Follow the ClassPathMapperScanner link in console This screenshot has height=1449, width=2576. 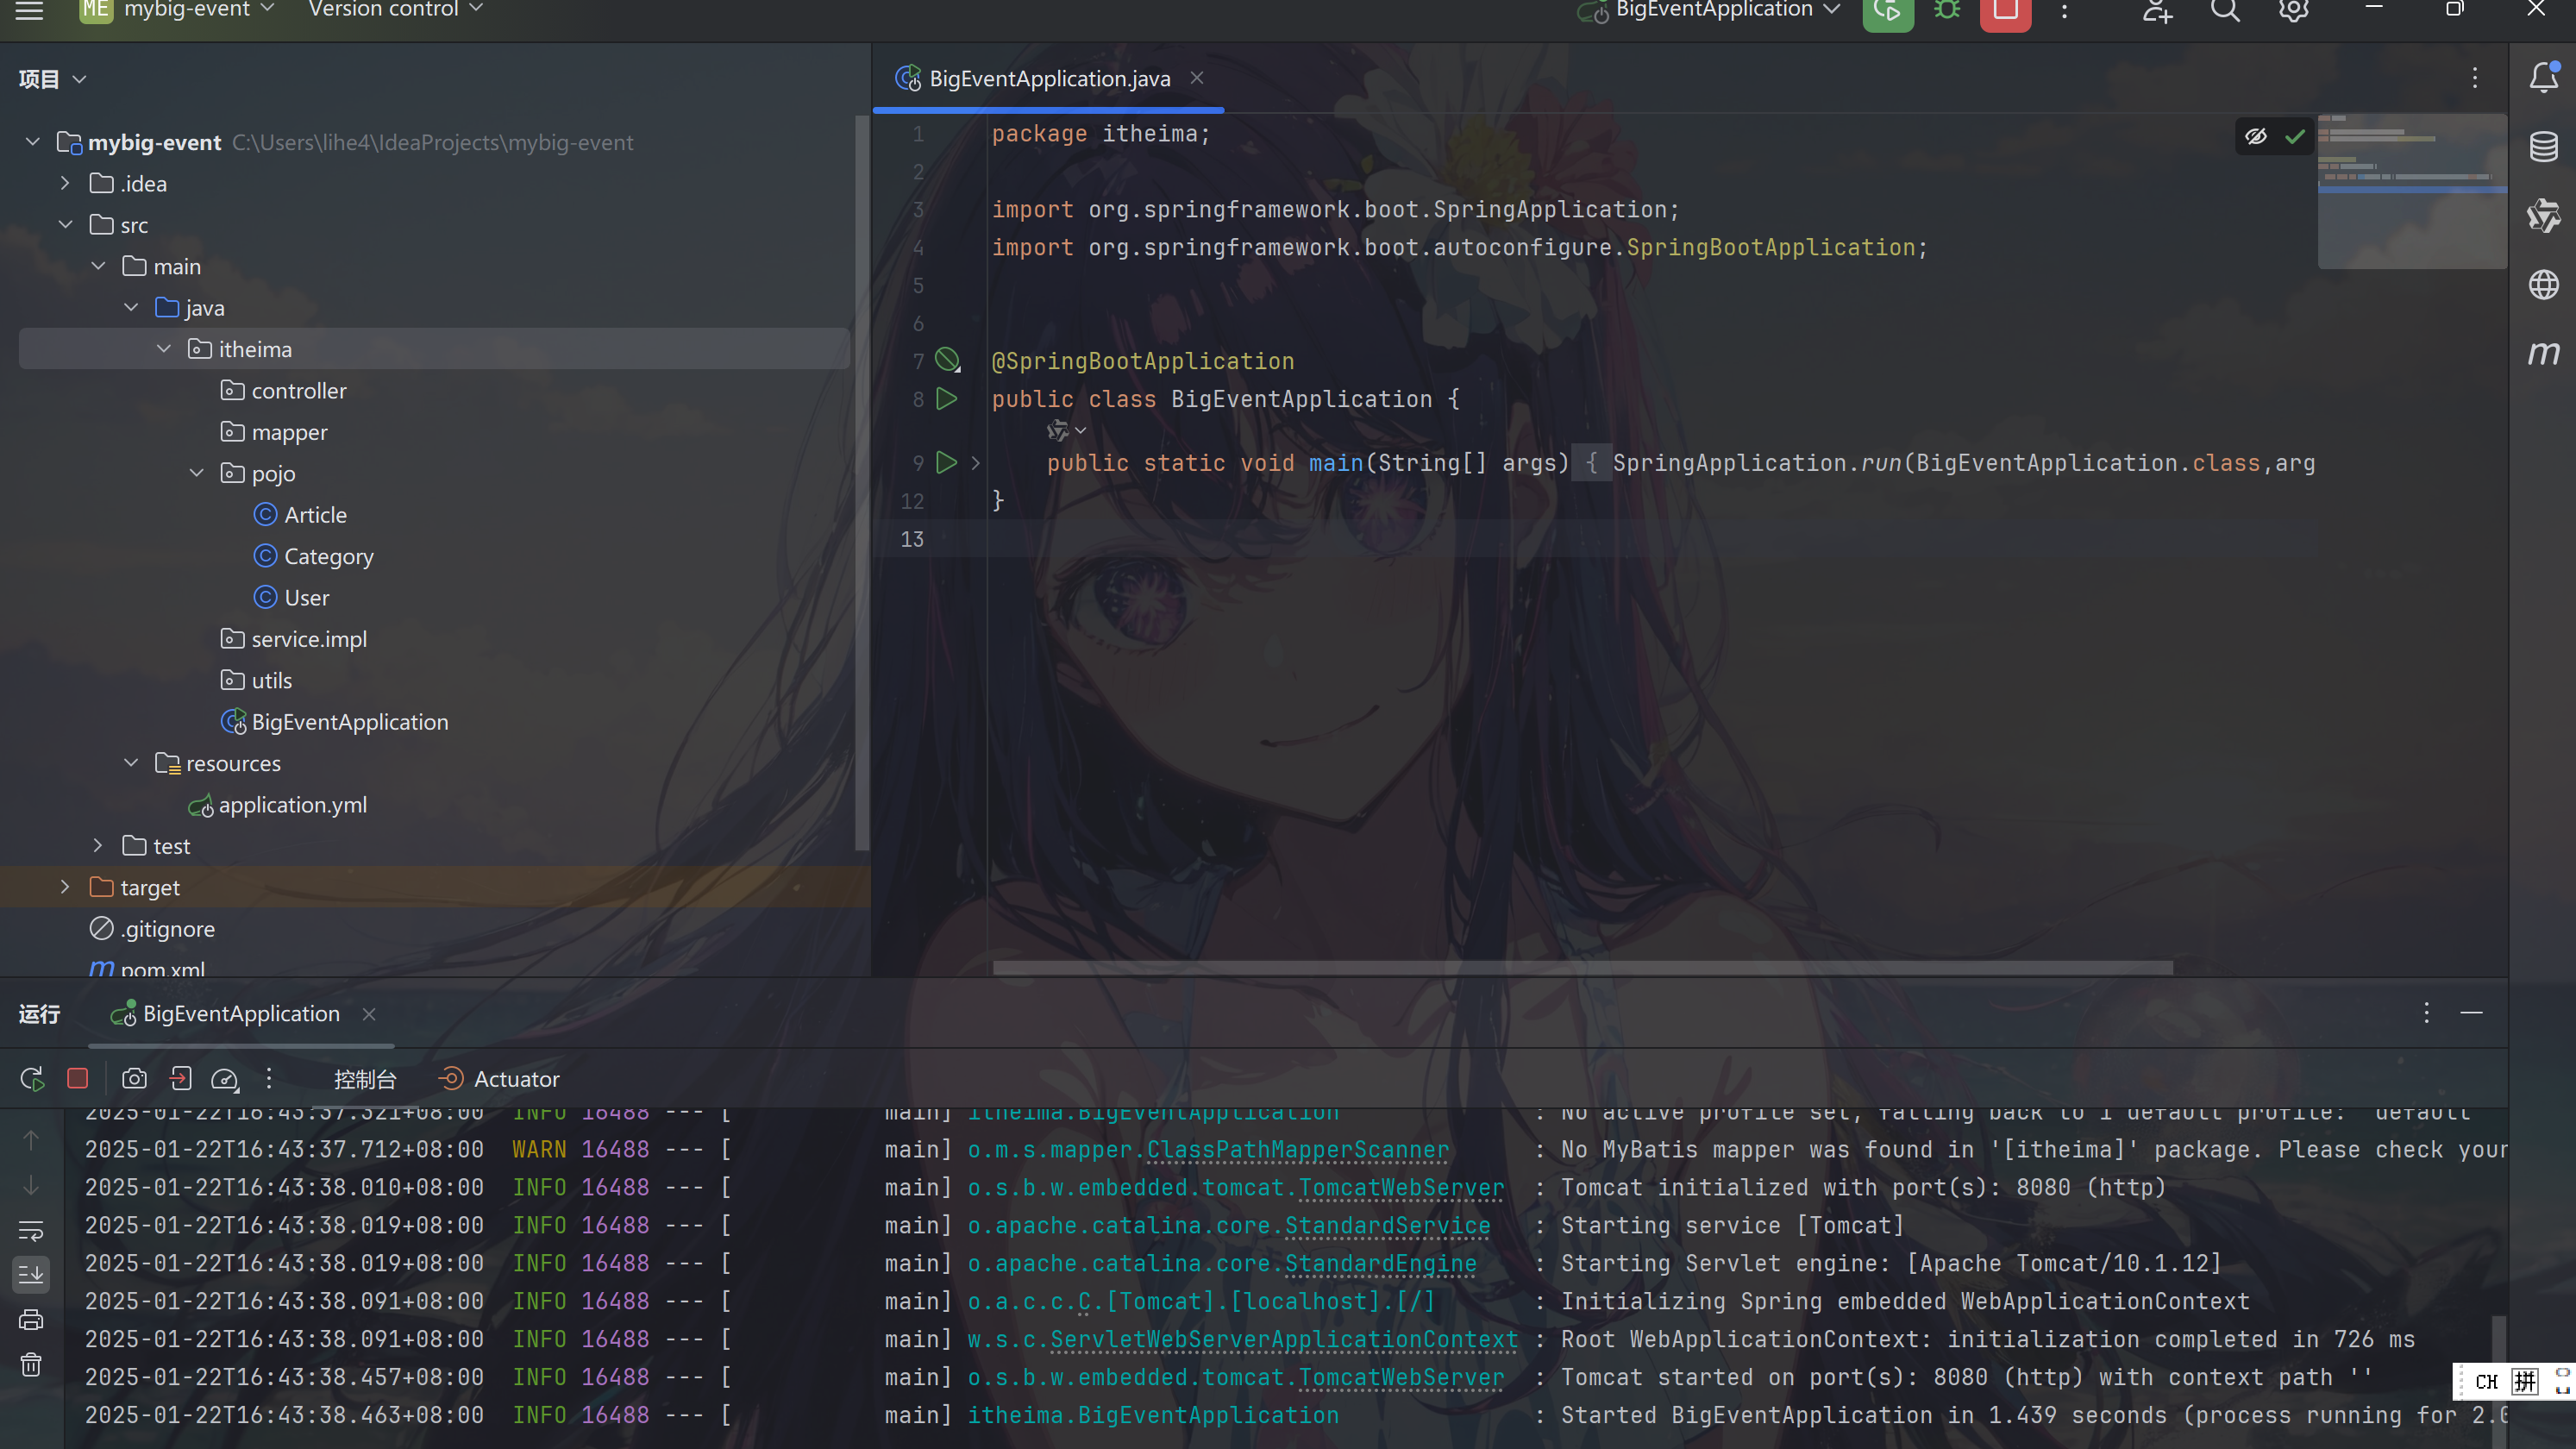click(1297, 1150)
